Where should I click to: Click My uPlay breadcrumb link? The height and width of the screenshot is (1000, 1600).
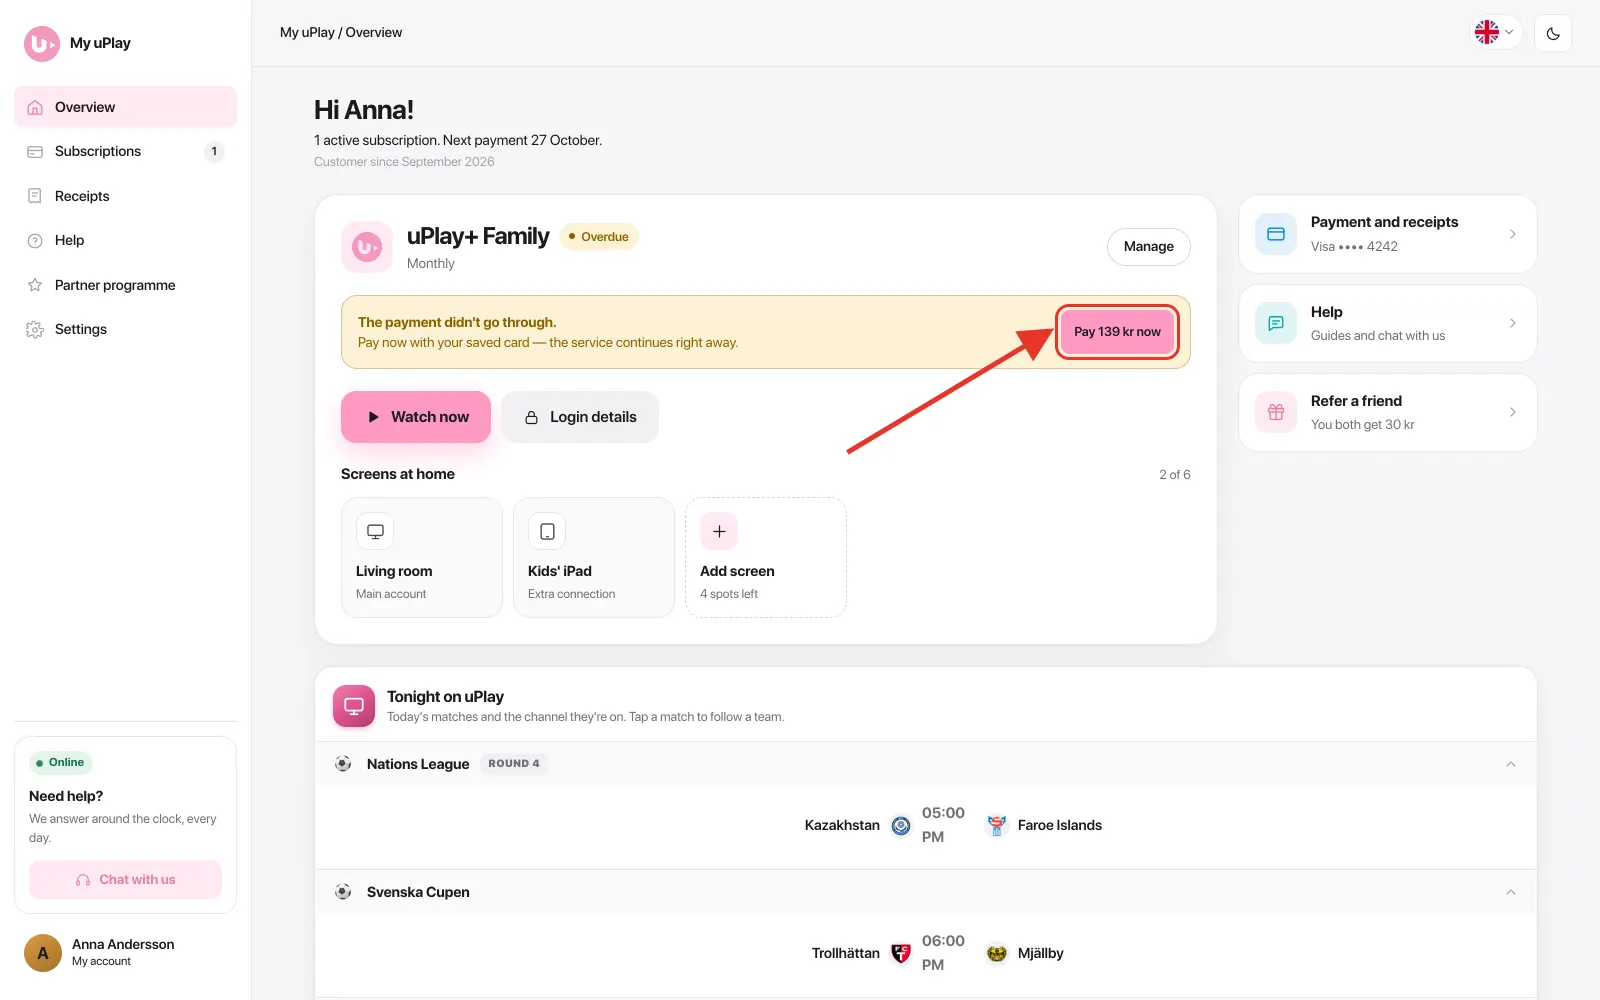(307, 32)
